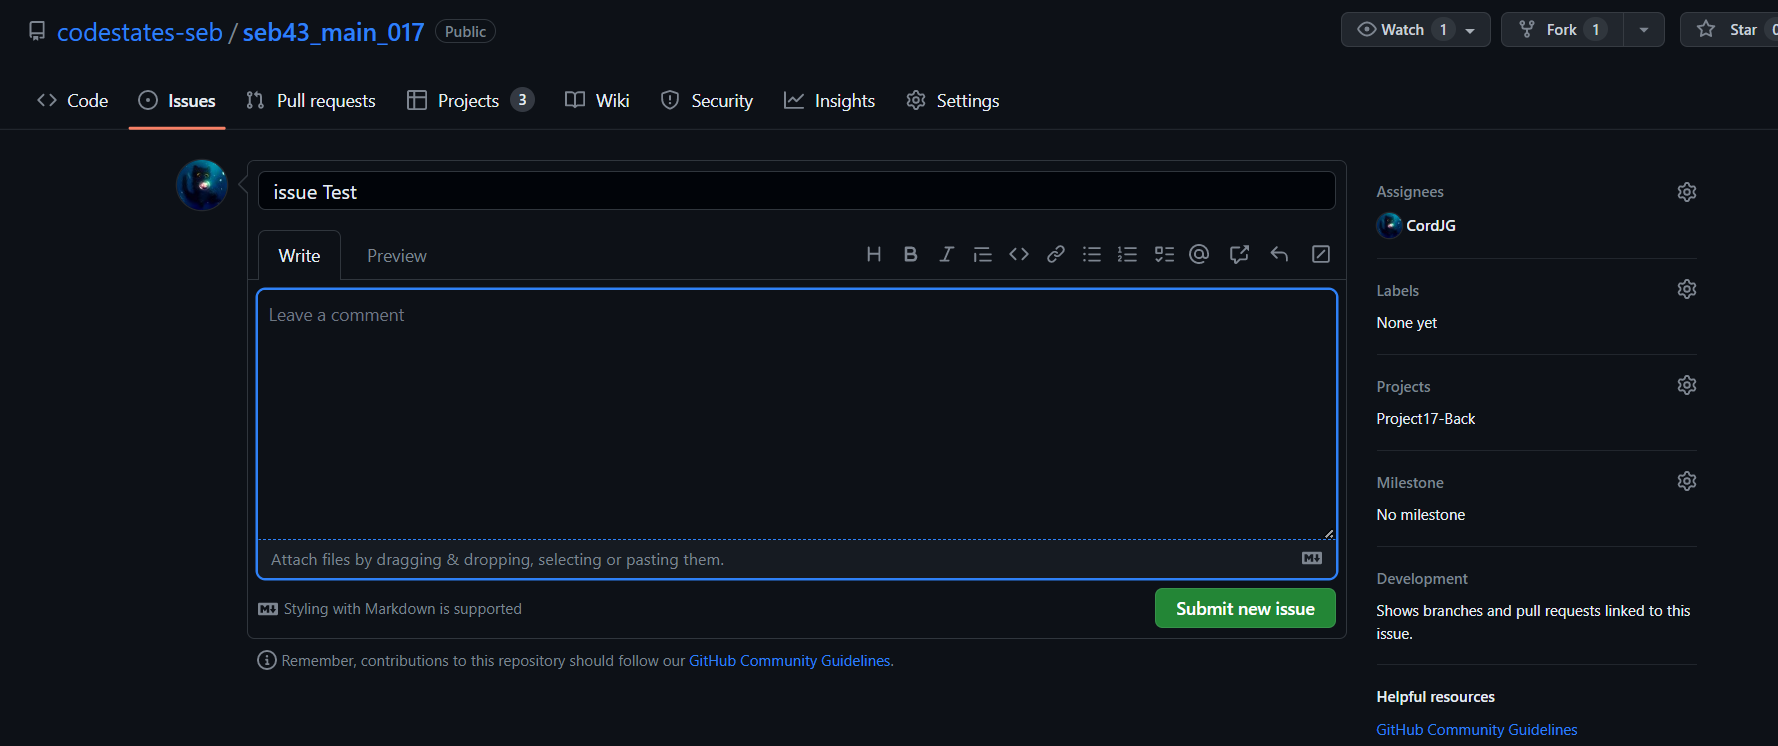
Task: Switch to the Preview tab
Action: coord(397,255)
